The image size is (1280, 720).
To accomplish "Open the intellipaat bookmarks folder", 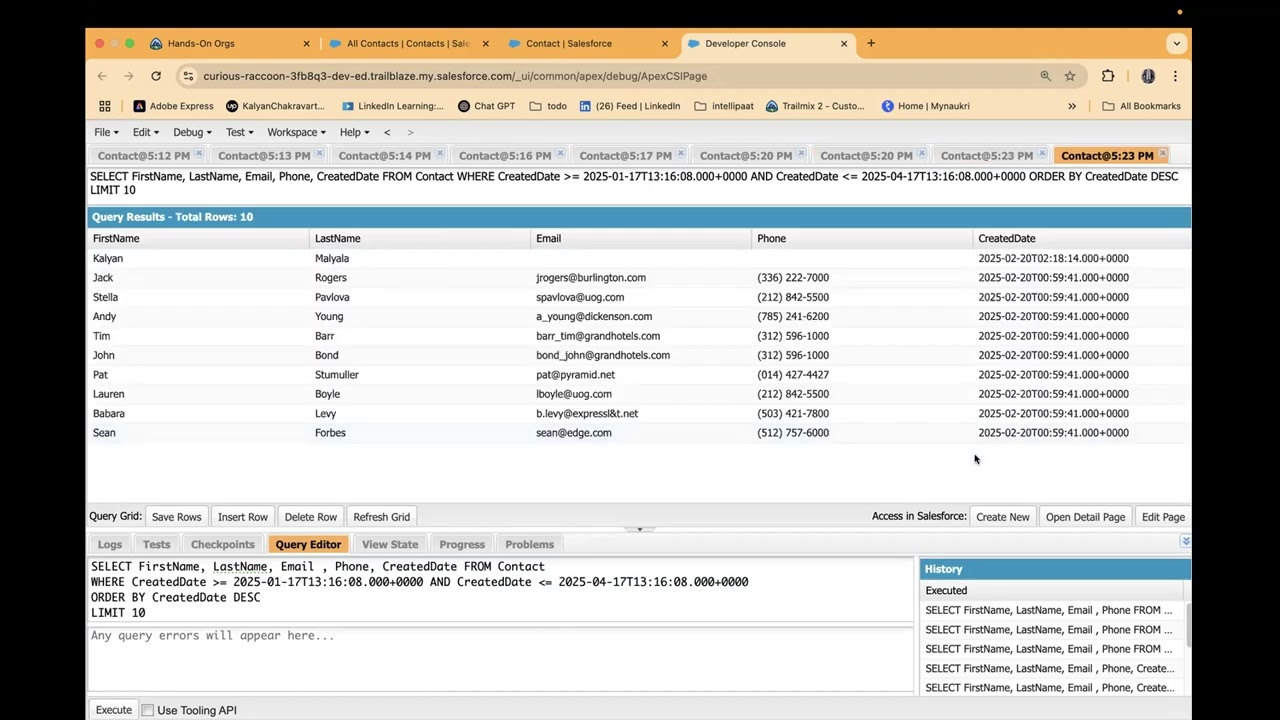I will tap(723, 106).
